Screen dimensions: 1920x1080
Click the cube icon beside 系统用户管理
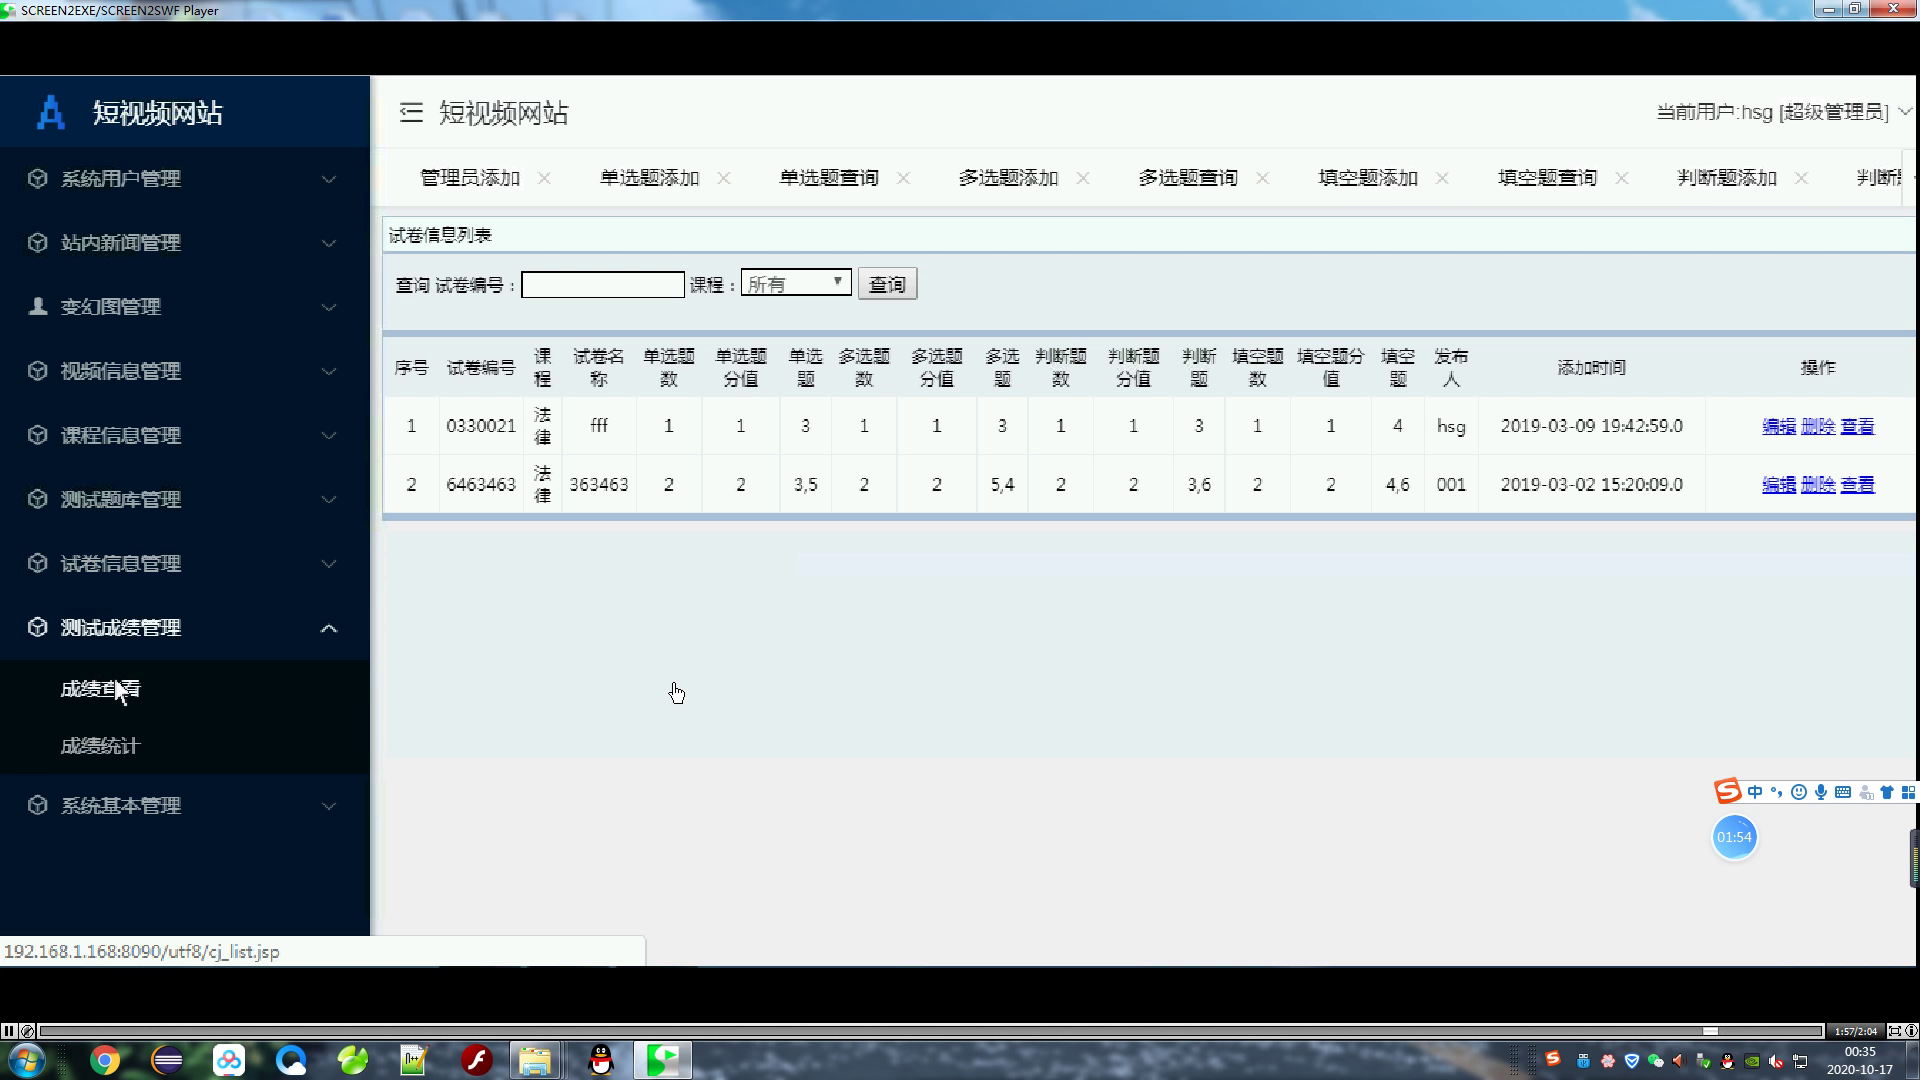pyautogui.click(x=38, y=178)
